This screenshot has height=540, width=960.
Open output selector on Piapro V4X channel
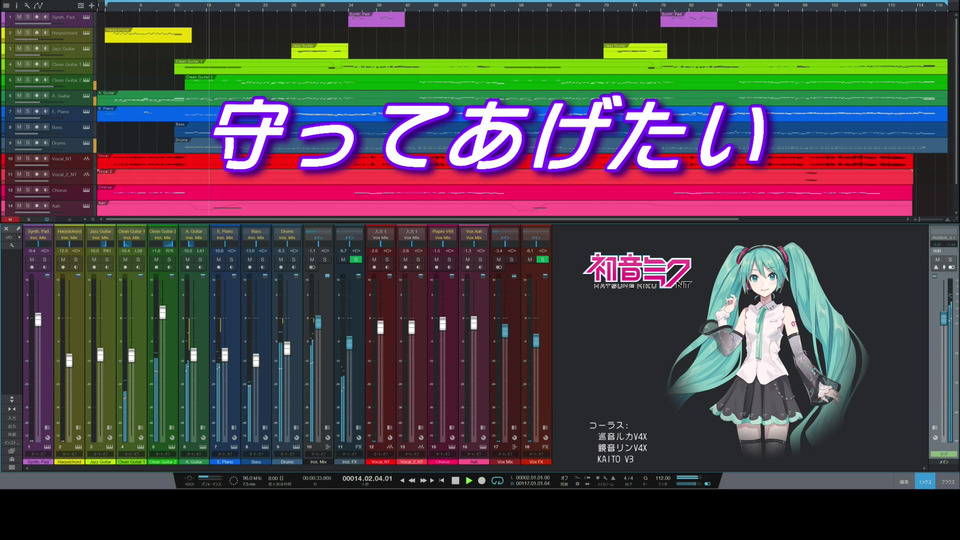(443, 238)
